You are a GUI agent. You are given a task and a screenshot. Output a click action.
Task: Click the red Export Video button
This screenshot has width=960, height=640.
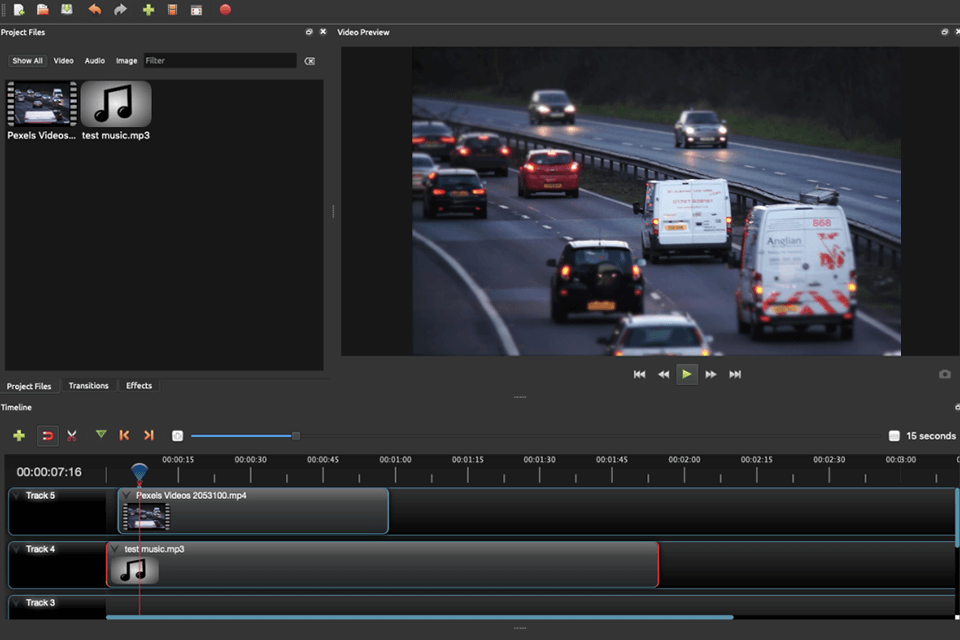coord(225,10)
